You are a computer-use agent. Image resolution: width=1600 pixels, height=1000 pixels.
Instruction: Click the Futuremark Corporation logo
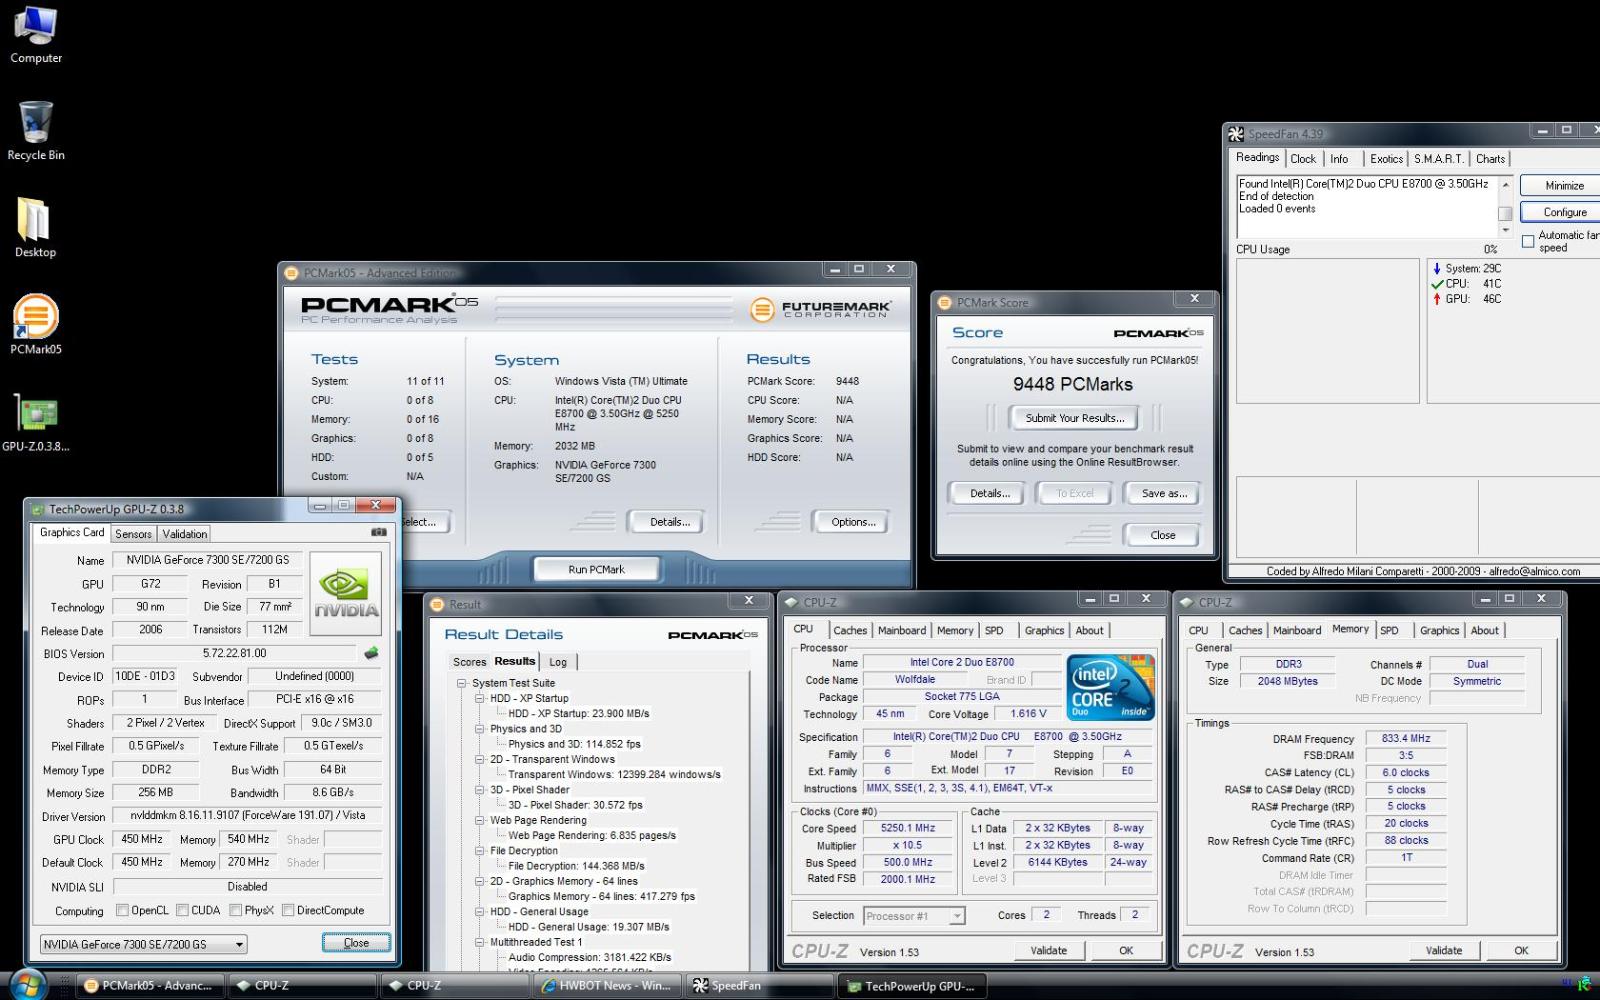click(x=819, y=309)
